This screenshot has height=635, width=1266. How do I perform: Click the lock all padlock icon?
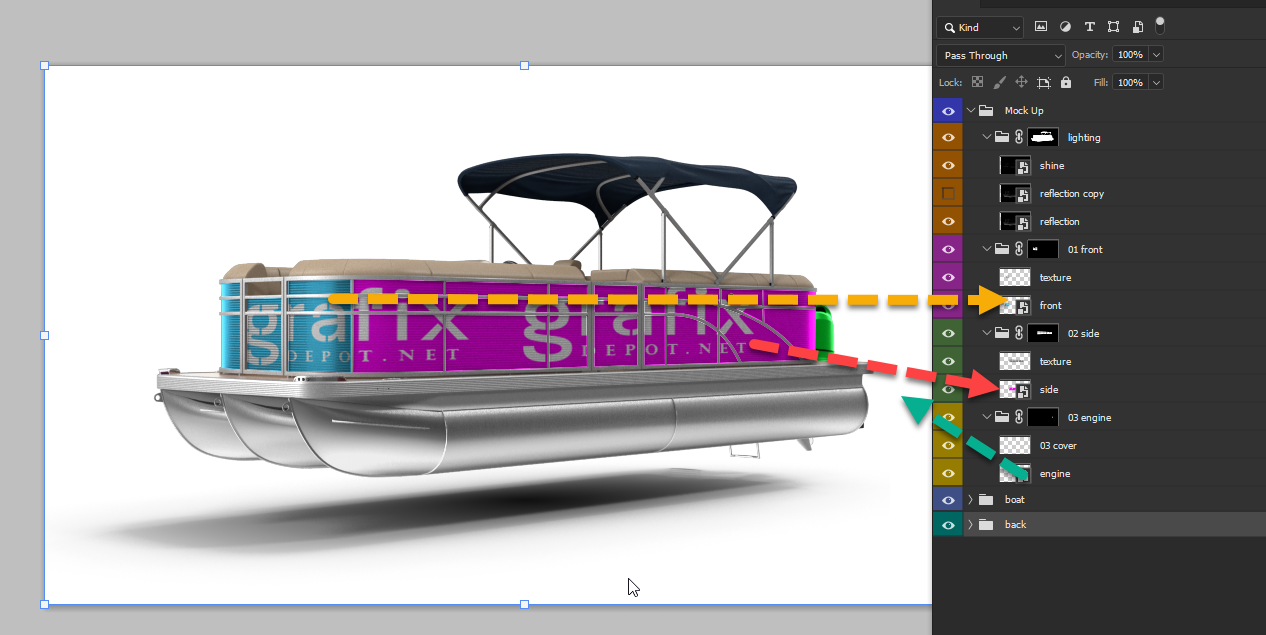[x=1066, y=82]
